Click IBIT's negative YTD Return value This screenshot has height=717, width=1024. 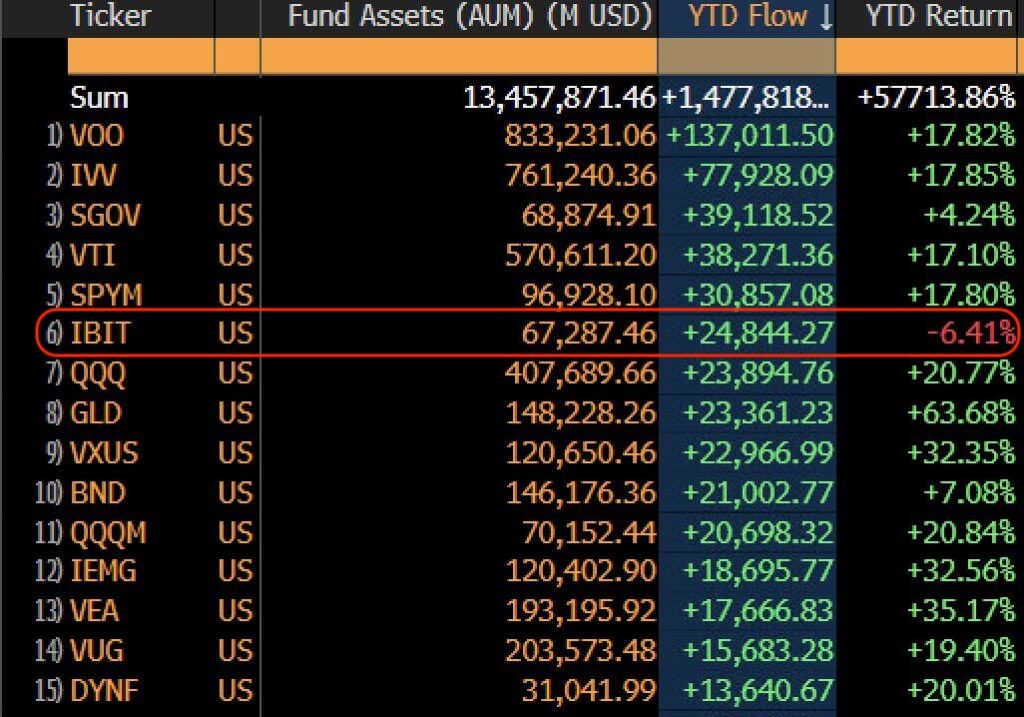[x=970, y=333]
